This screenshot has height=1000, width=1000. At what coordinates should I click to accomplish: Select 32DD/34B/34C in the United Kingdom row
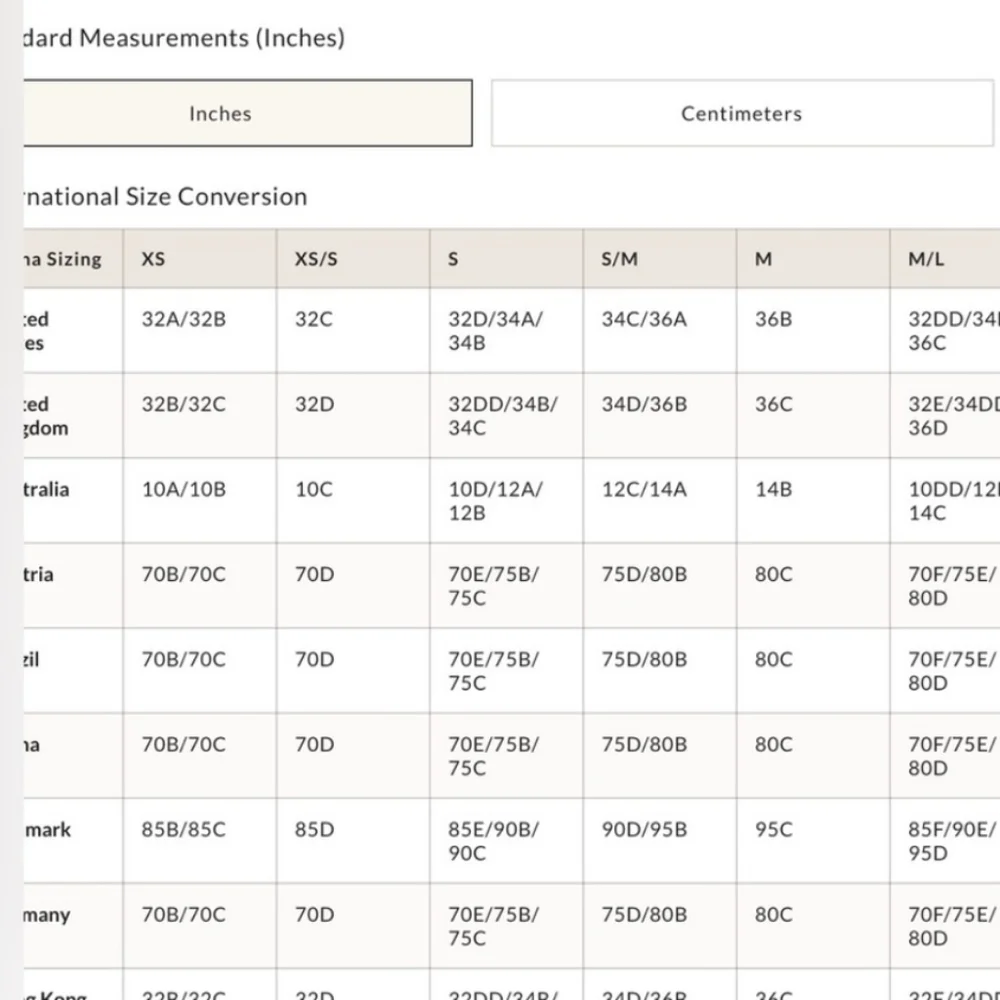coord(506,416)
